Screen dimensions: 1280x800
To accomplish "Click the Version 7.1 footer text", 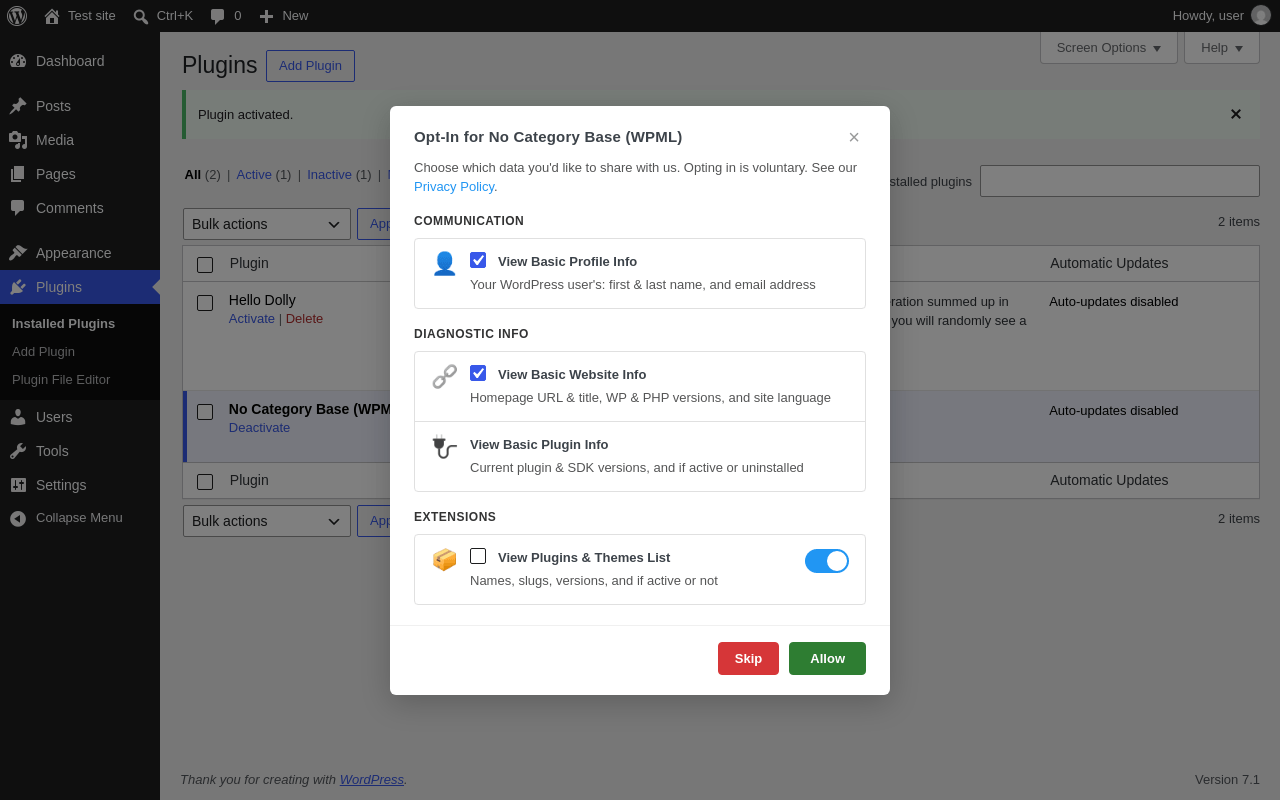I will point(1227,779).
